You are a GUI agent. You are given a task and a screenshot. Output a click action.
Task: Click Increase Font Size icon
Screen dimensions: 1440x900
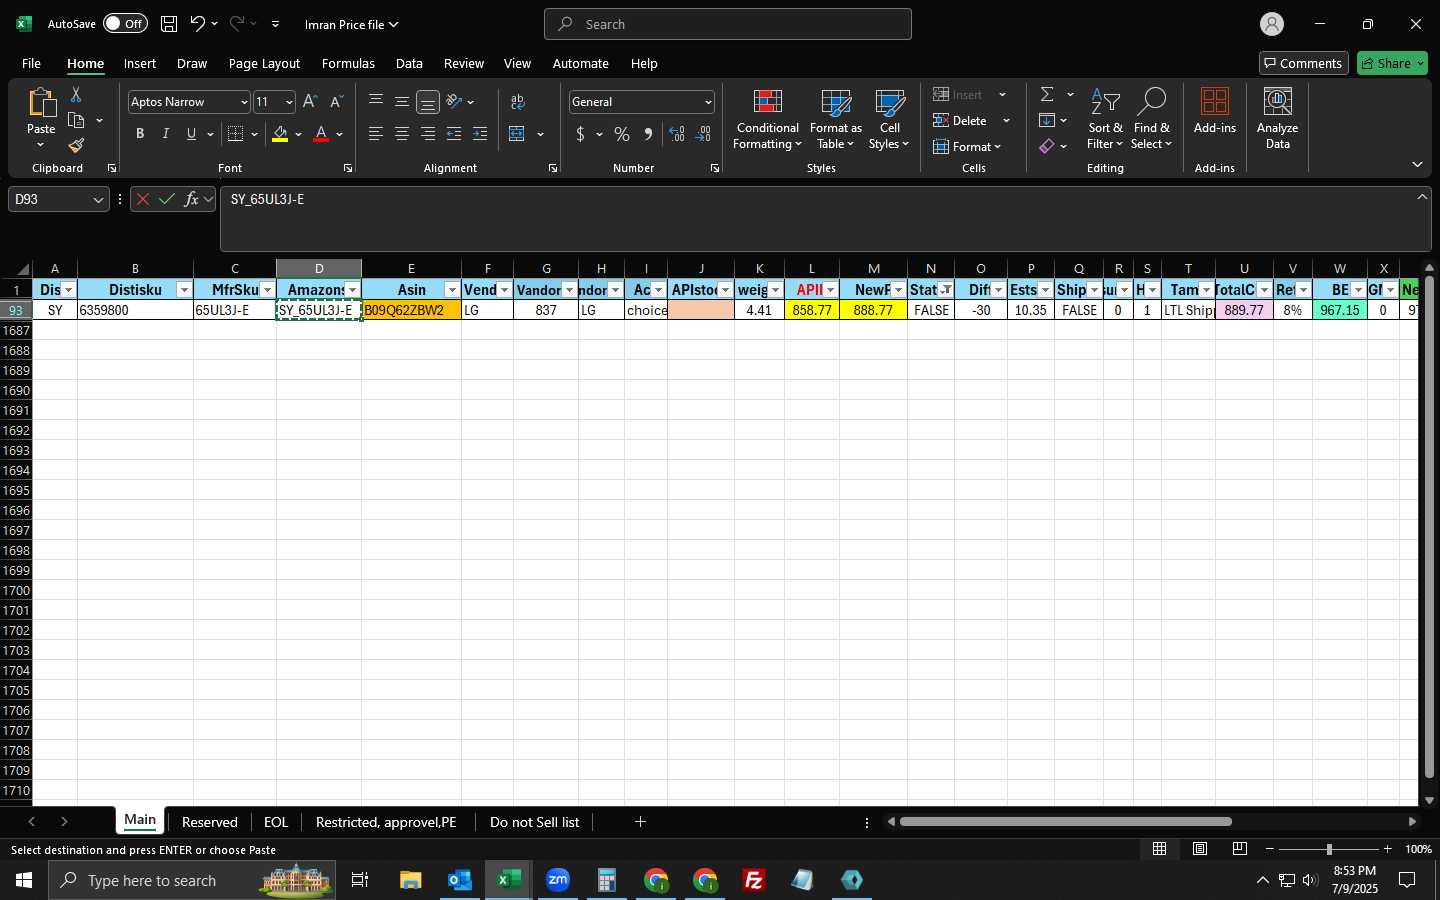click(310, 102)
